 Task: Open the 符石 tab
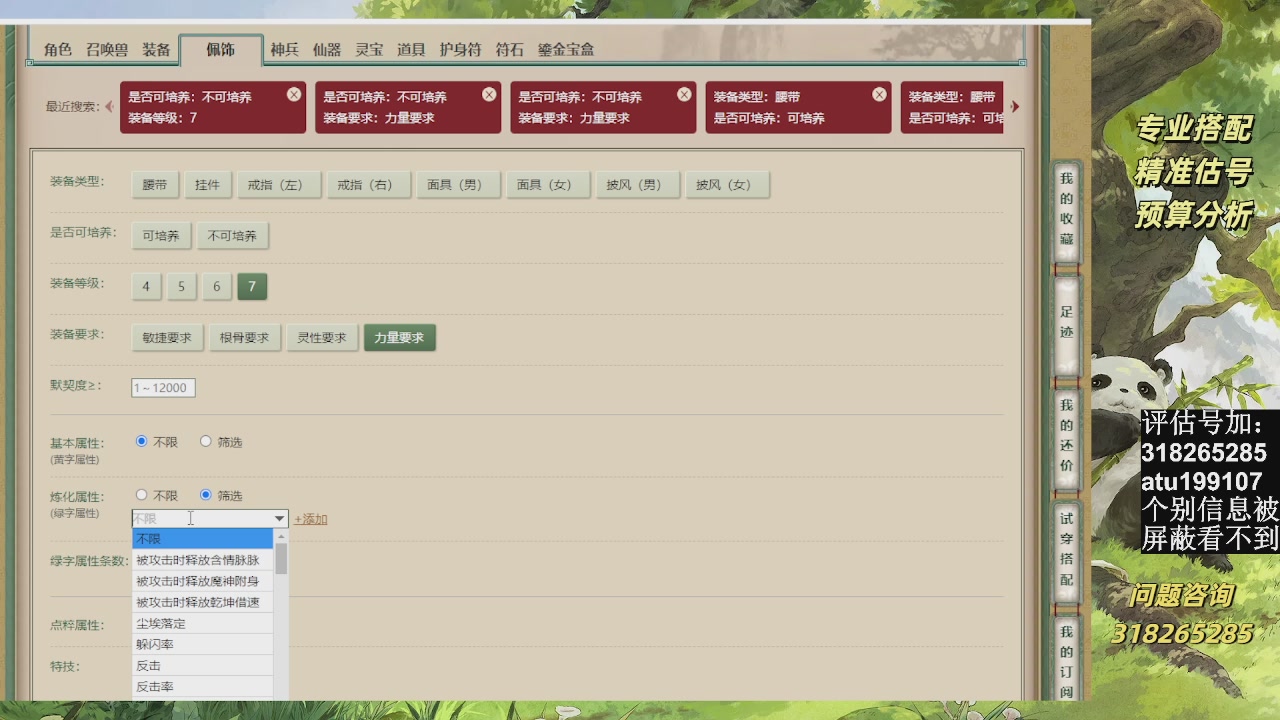(x=512, y=48)
